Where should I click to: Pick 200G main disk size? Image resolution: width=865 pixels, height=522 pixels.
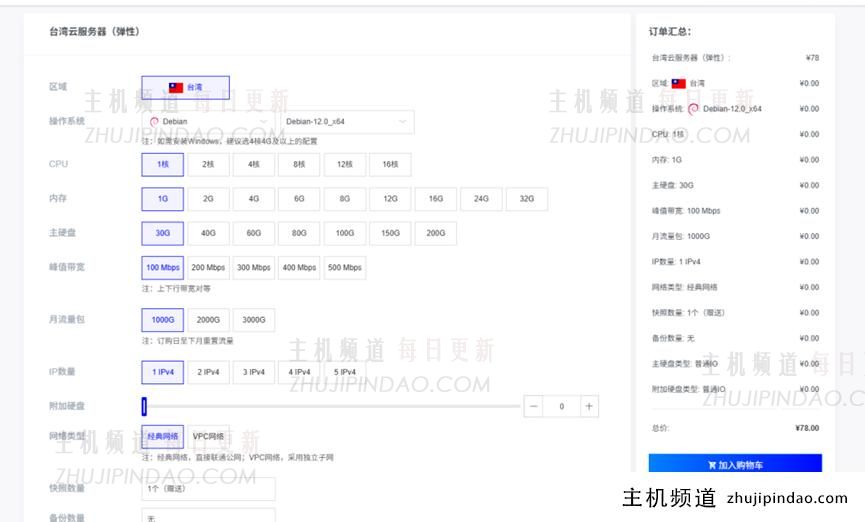(436, 233)
